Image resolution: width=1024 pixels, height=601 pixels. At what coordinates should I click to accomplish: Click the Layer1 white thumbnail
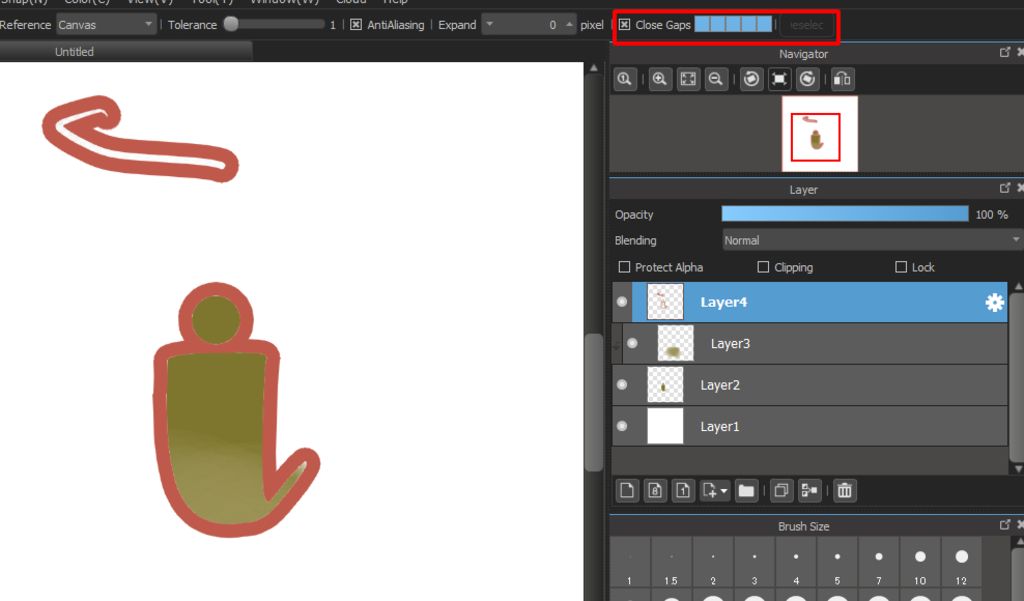665,426
